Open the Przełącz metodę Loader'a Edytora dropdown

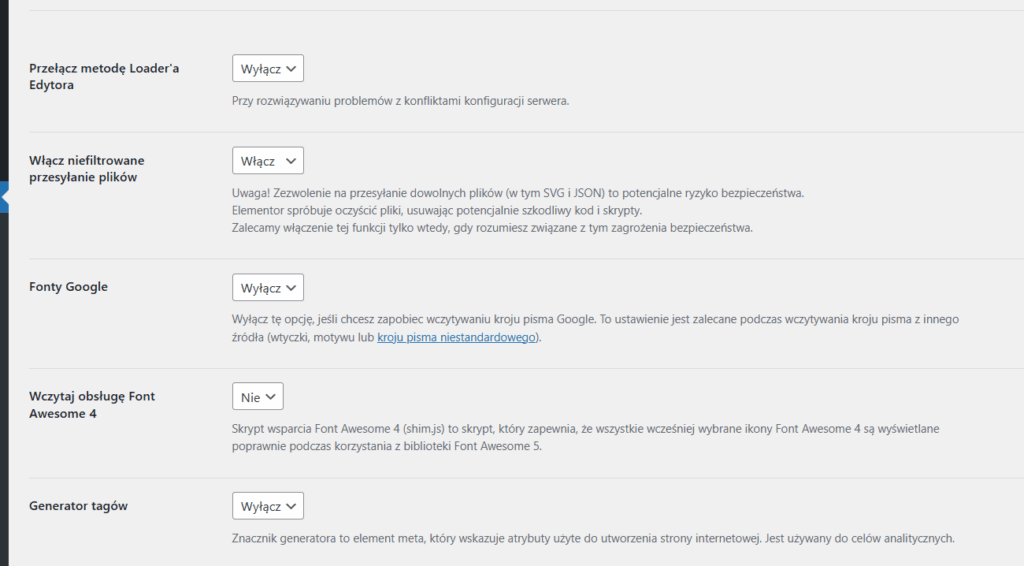267,68
